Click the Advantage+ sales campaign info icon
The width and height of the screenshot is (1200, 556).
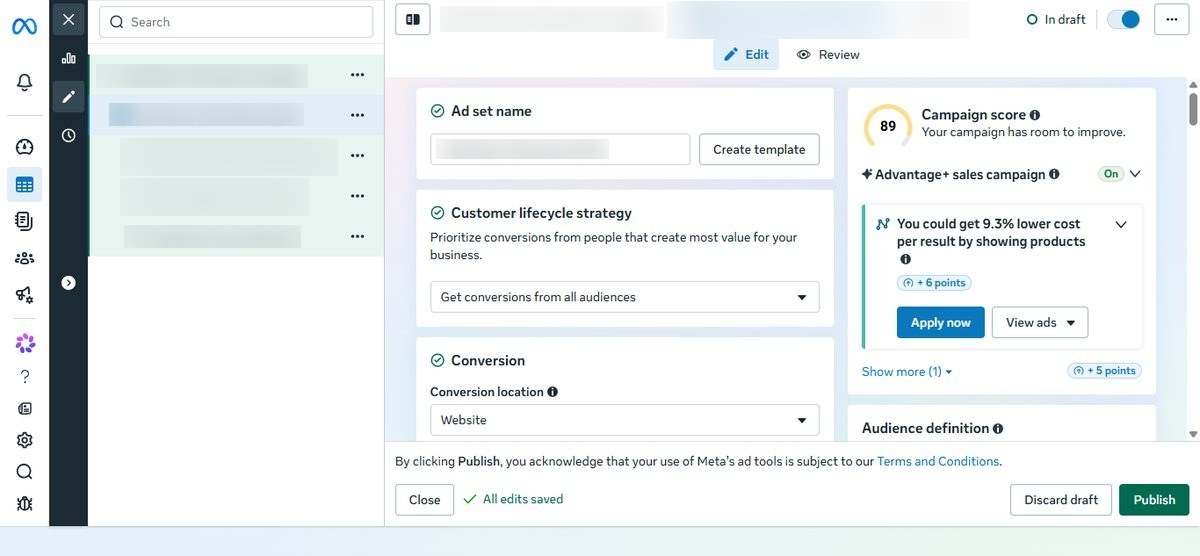[1054, 174]
